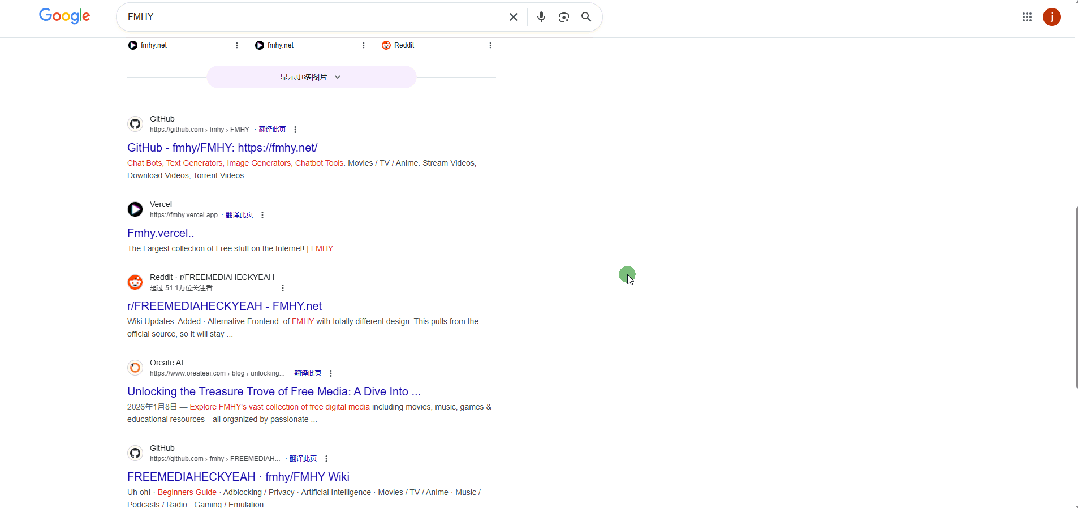Open more options for GitHub Wiki result

click(327, 459)
